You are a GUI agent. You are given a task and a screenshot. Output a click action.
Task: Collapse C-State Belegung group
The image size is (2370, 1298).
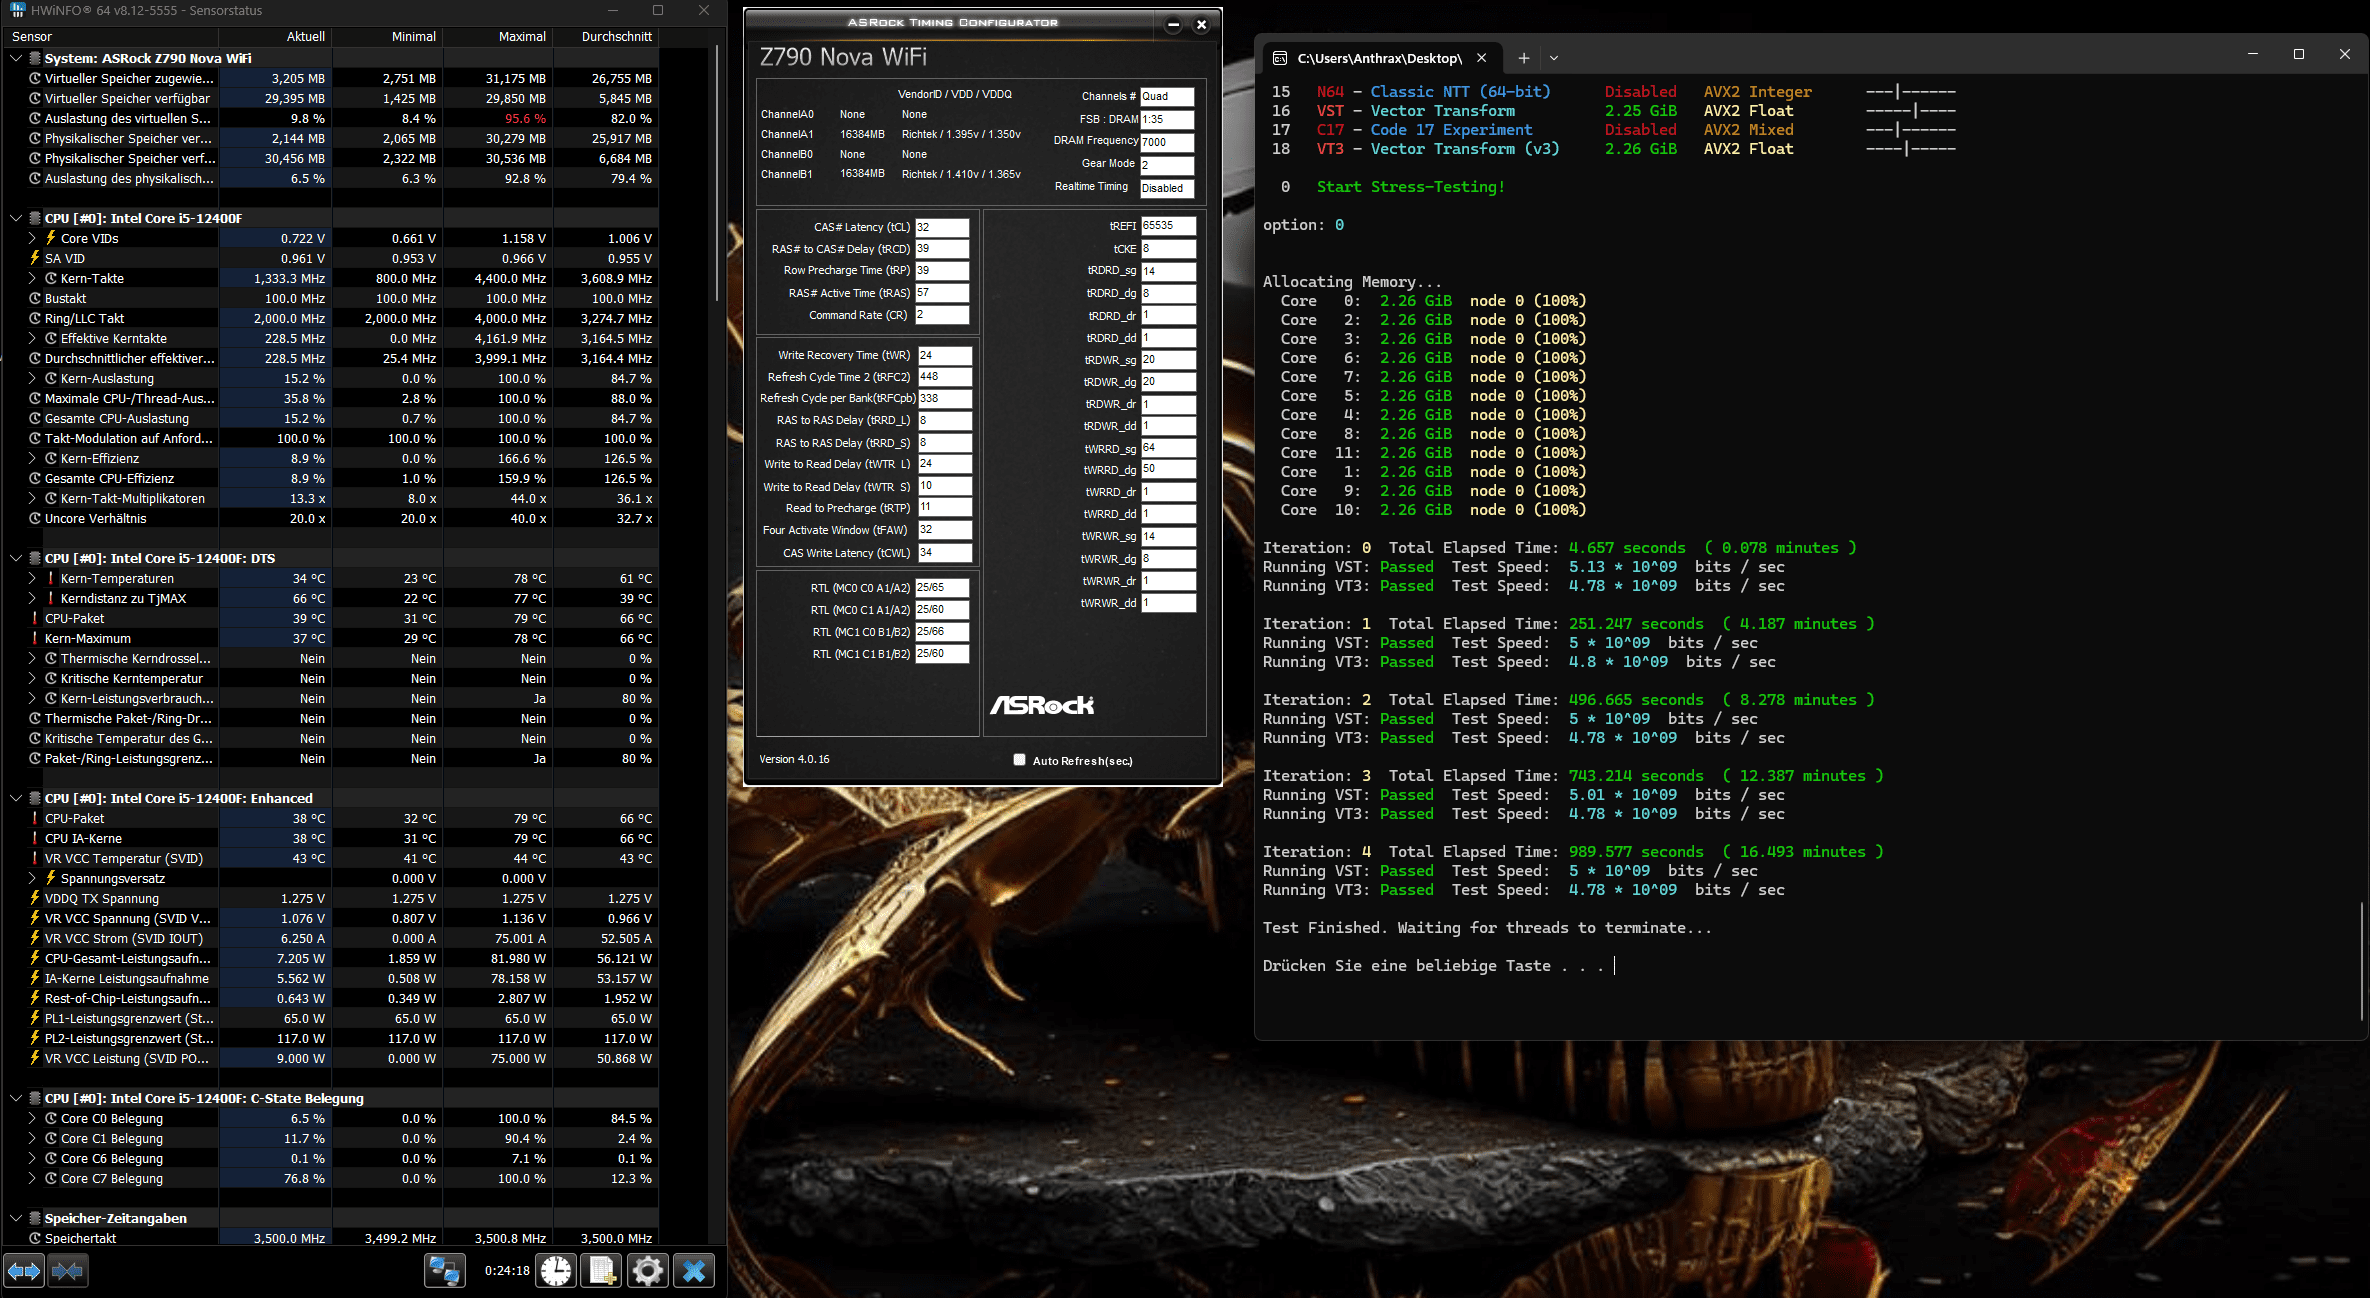click(16, 1098)
